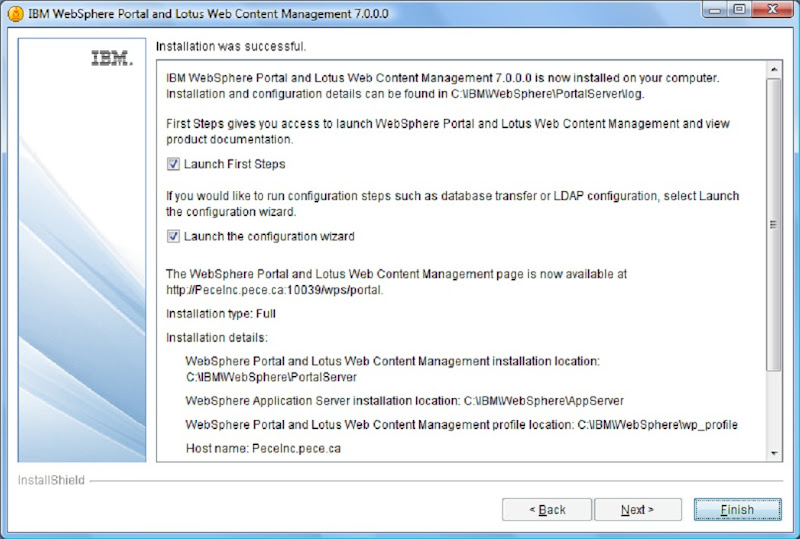Click the Finish button
Screen dimensions: 800x539
tap(737, 509)
